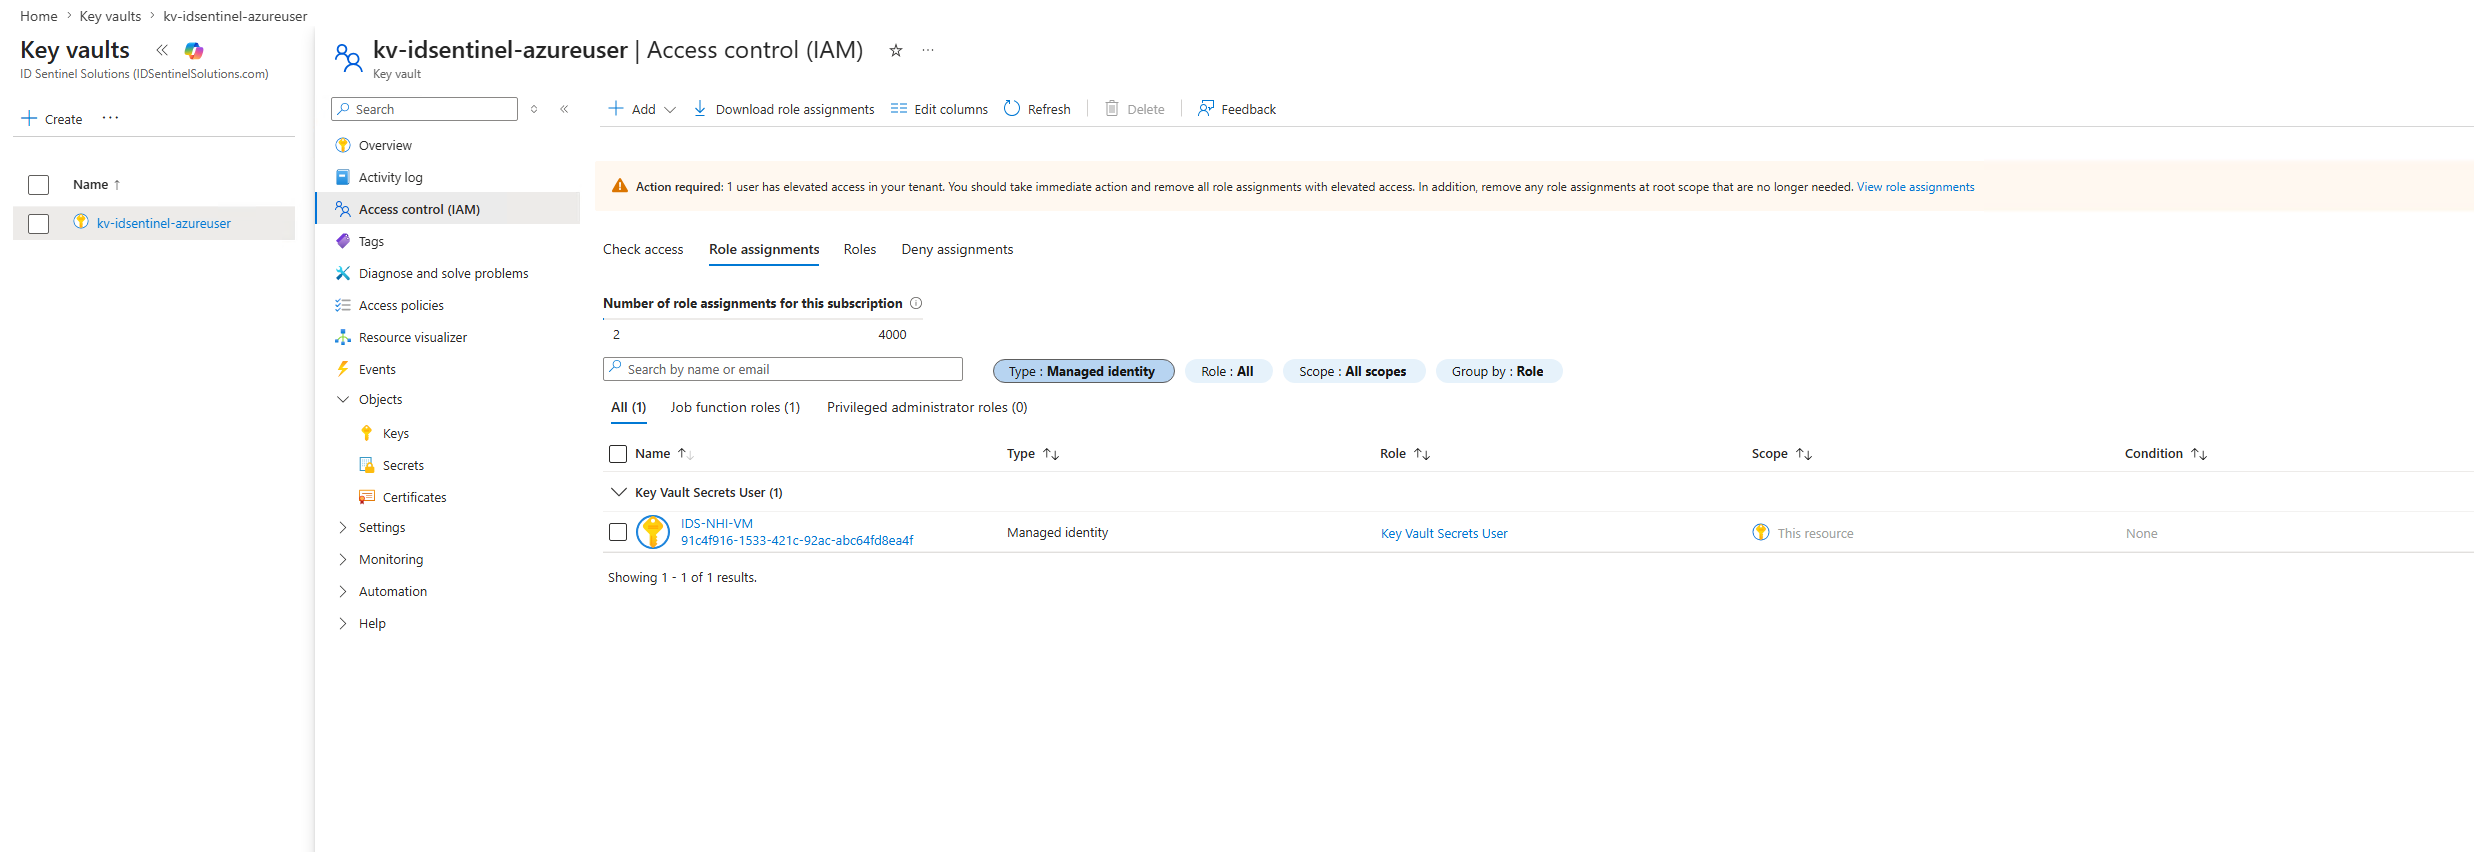This screenshot has width=2474, height=852.
Task: Open the Group by : Role filter
Action: [x=1498, y=371]
